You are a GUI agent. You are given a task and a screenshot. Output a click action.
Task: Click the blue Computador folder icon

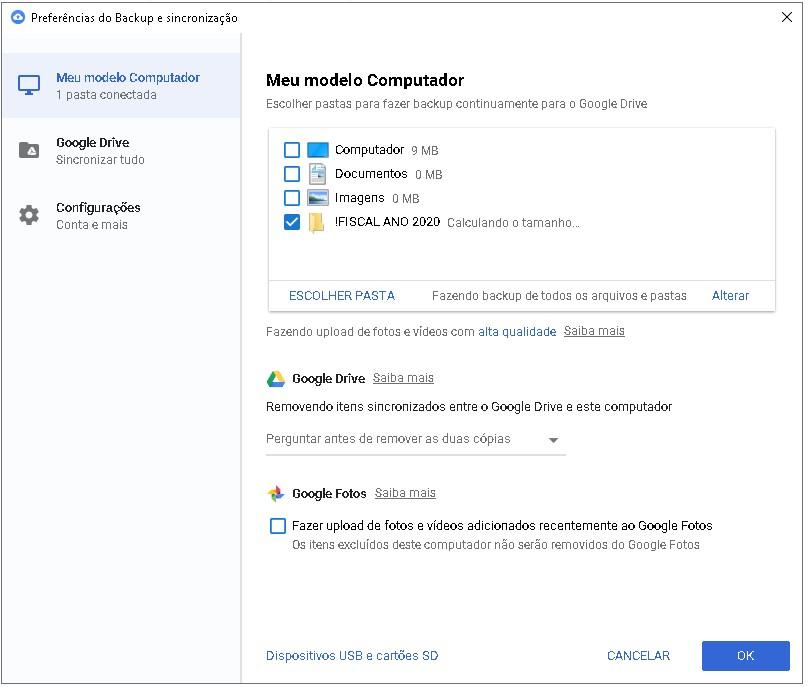[317, 150]
